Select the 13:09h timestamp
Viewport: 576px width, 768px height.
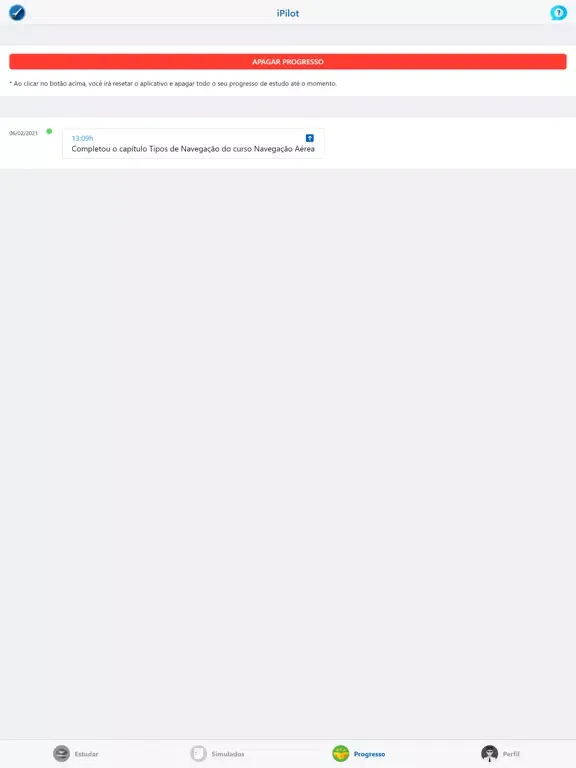click(82, 138)
